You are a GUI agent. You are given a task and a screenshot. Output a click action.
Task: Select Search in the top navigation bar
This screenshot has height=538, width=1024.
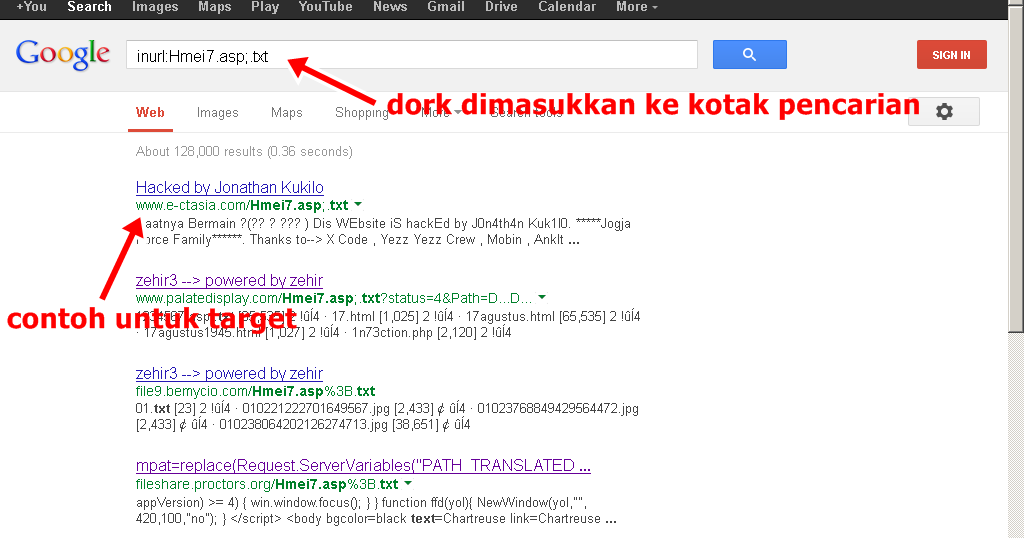pyautogui.click(x=89, y=7)
